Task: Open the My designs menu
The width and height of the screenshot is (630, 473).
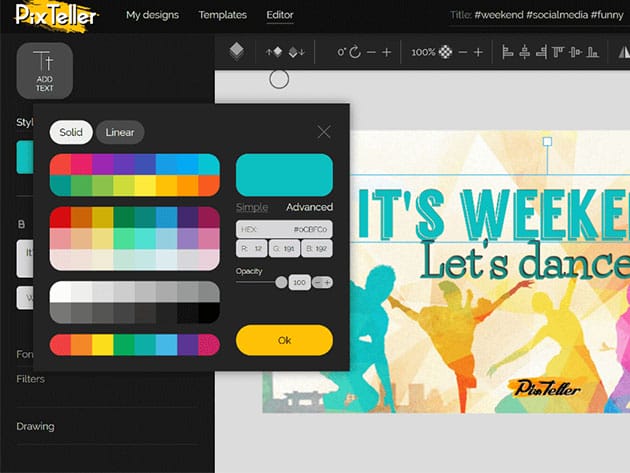Action: (153, 16)
